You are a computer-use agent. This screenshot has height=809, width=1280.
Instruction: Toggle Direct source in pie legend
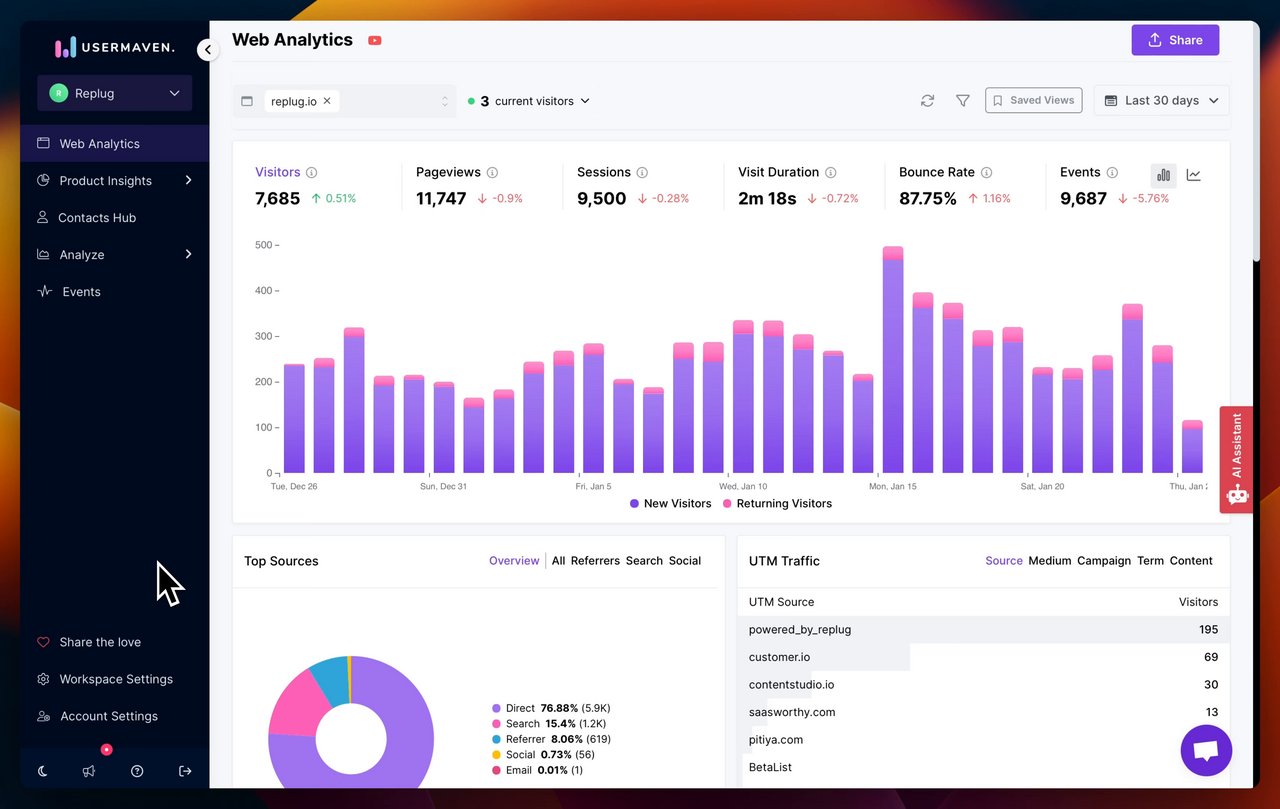(551, 708)
